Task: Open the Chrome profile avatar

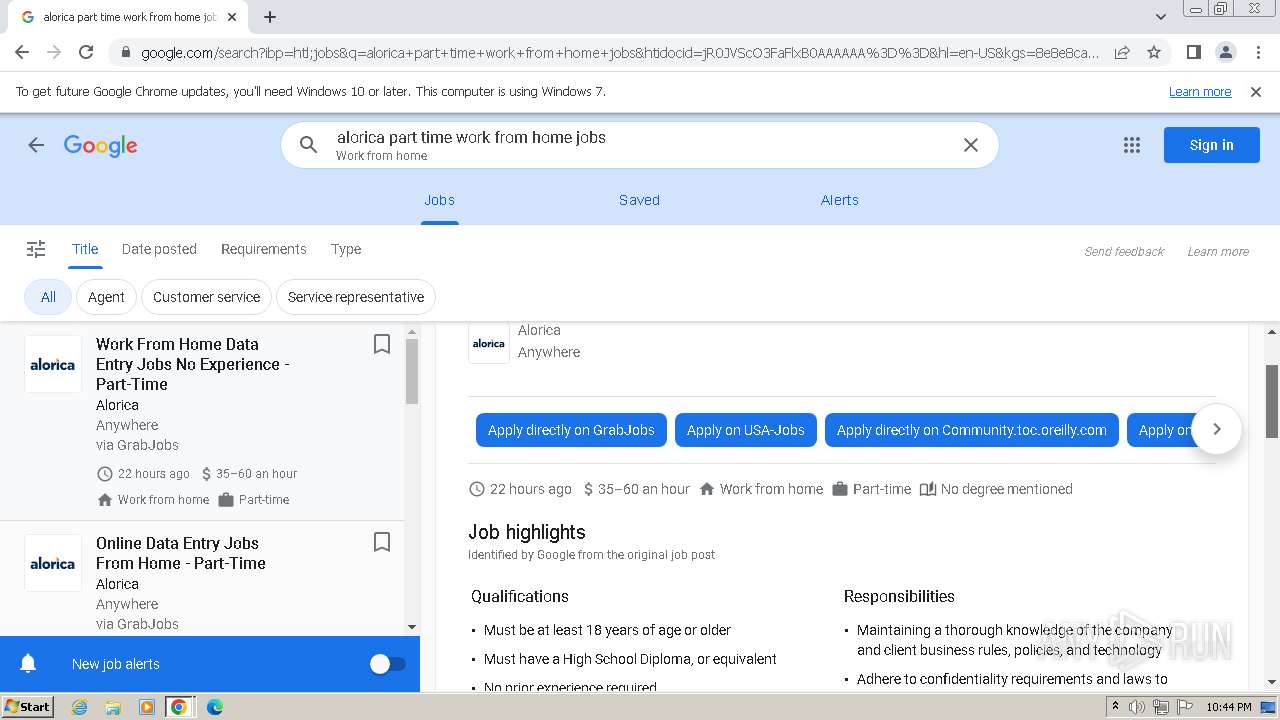Action: pos(1225,52)
